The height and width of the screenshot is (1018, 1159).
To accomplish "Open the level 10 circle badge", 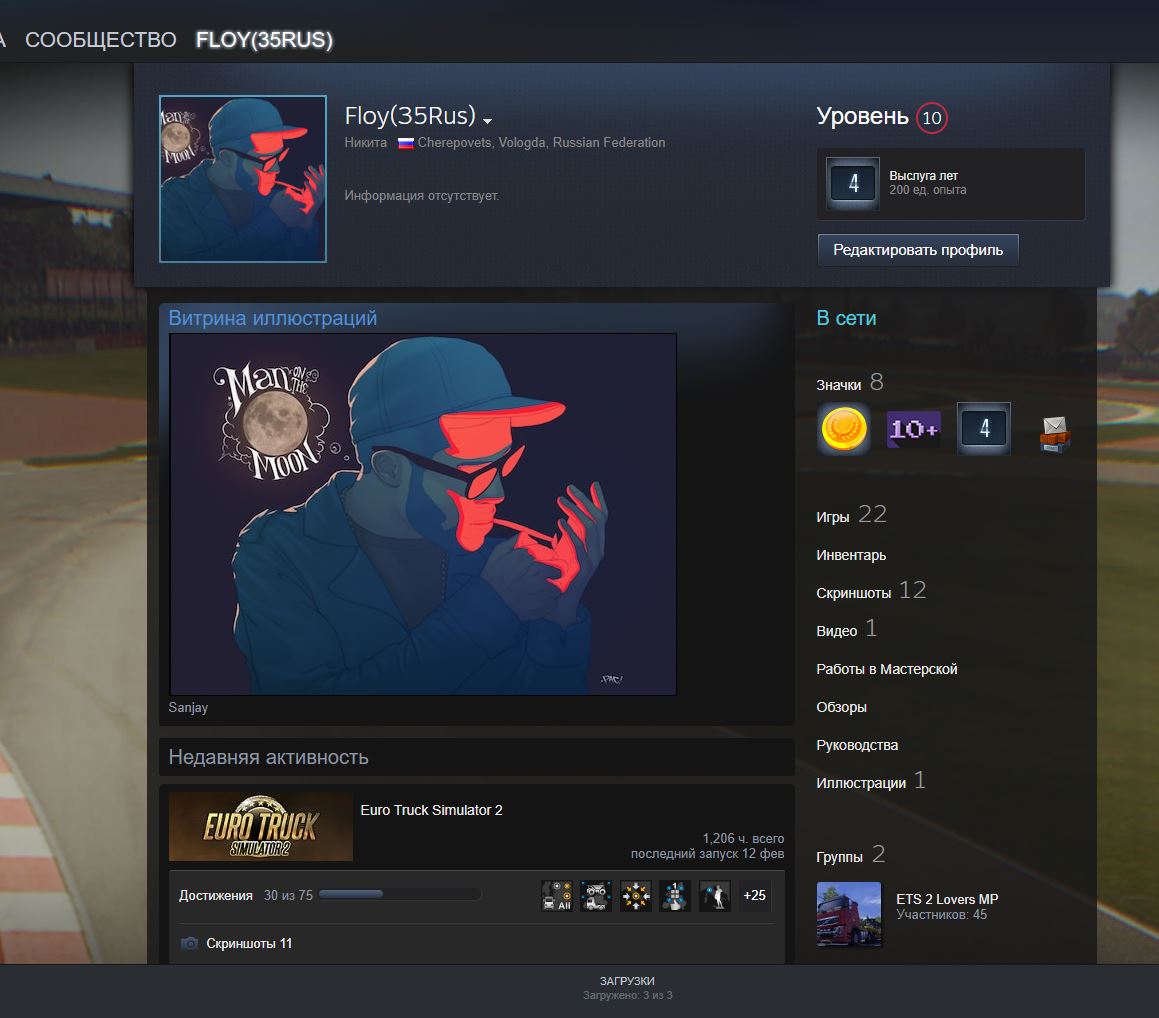I will tap(931, 118).
